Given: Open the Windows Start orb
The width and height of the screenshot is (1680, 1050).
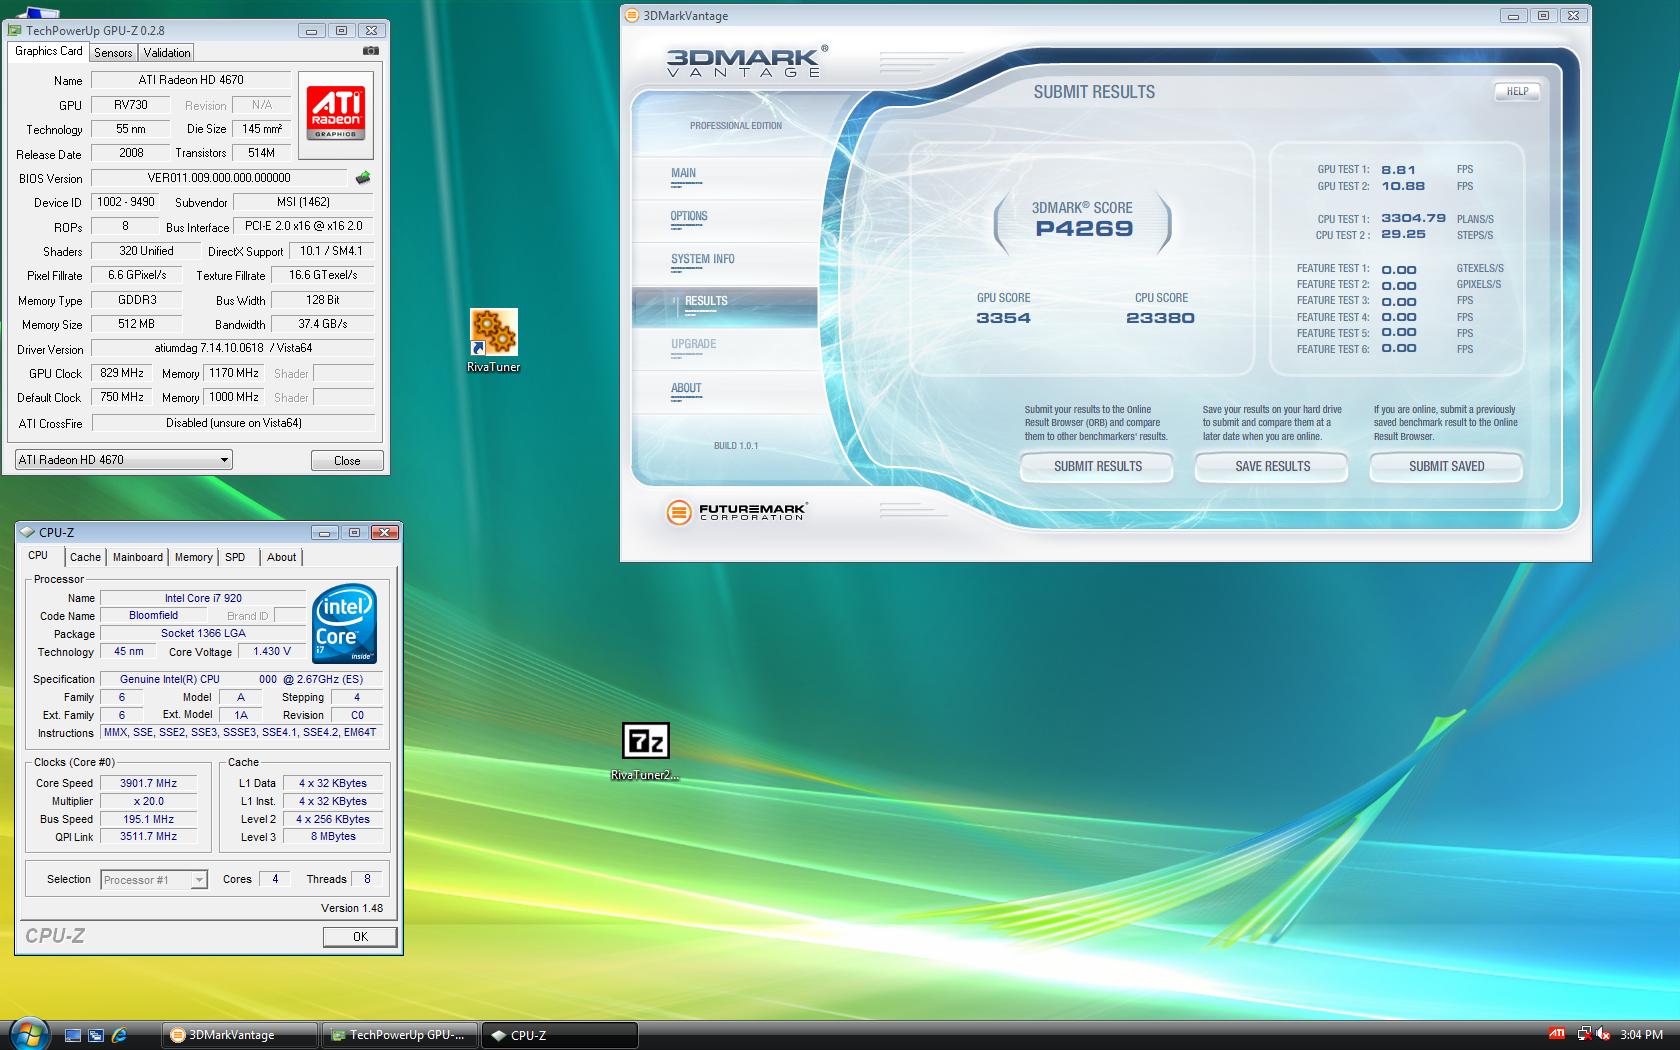Looking at the screenshot, I should (29, 1034).
